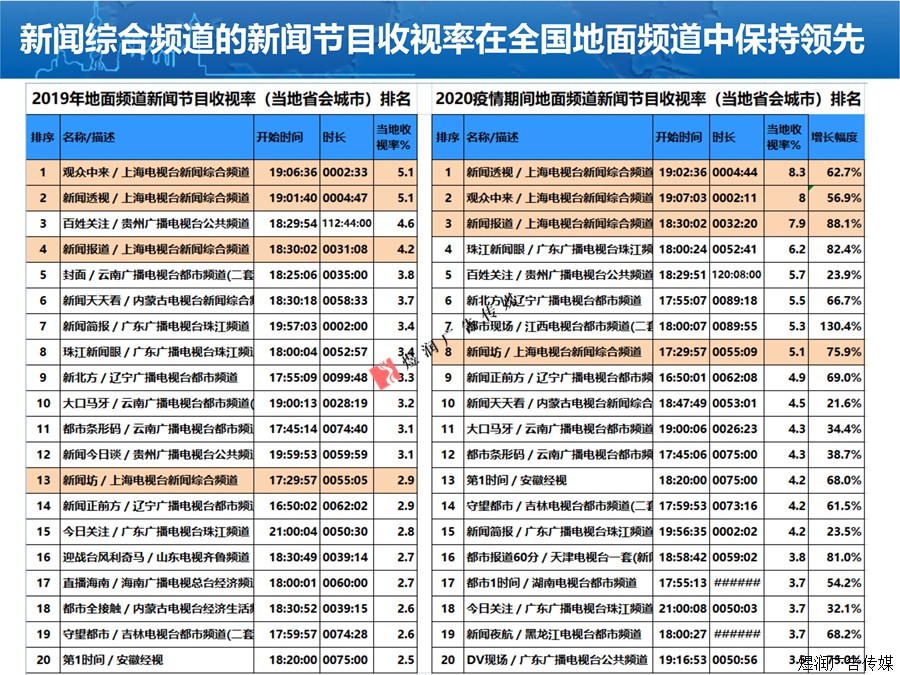Click the 120:08:00 duration cell
The image size is (900, 675).
[736, 275]
